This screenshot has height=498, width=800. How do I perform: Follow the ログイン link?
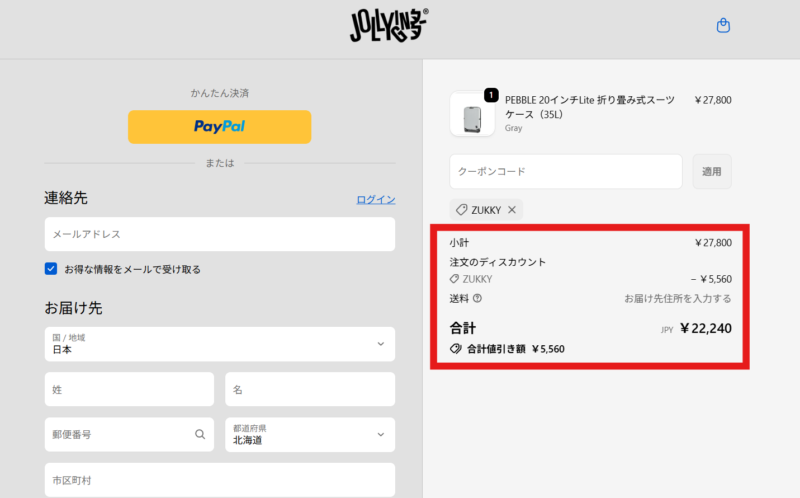[376, 200]
